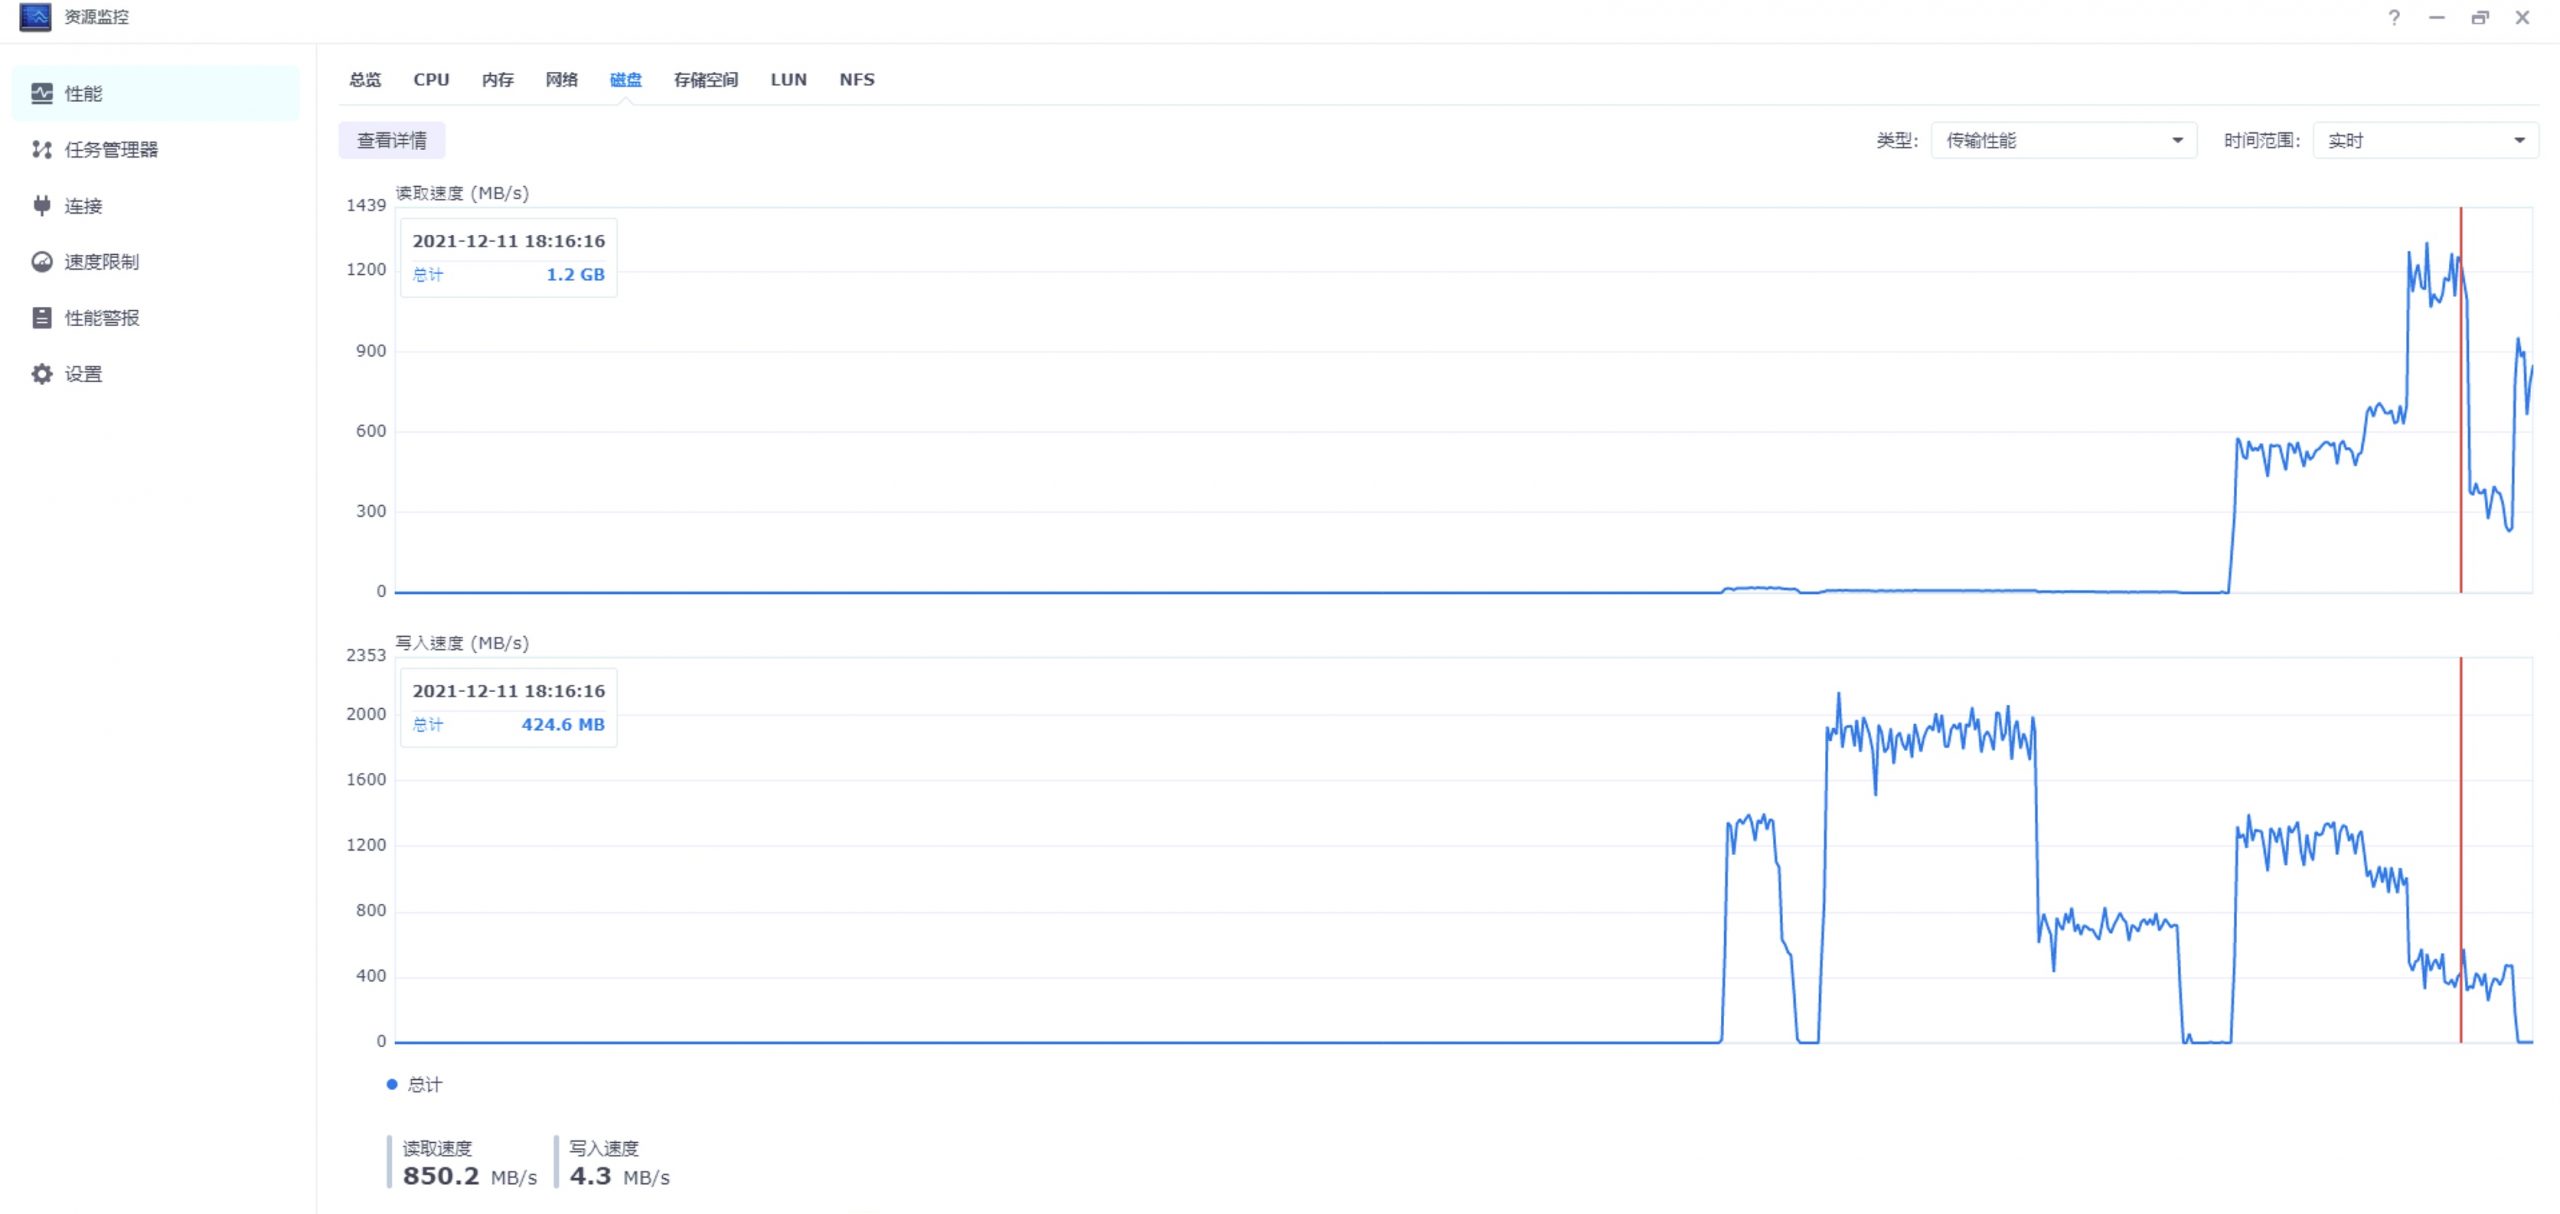
Task: Open the 时间范围 实时 dropdown
Action: click(2425, 141)
